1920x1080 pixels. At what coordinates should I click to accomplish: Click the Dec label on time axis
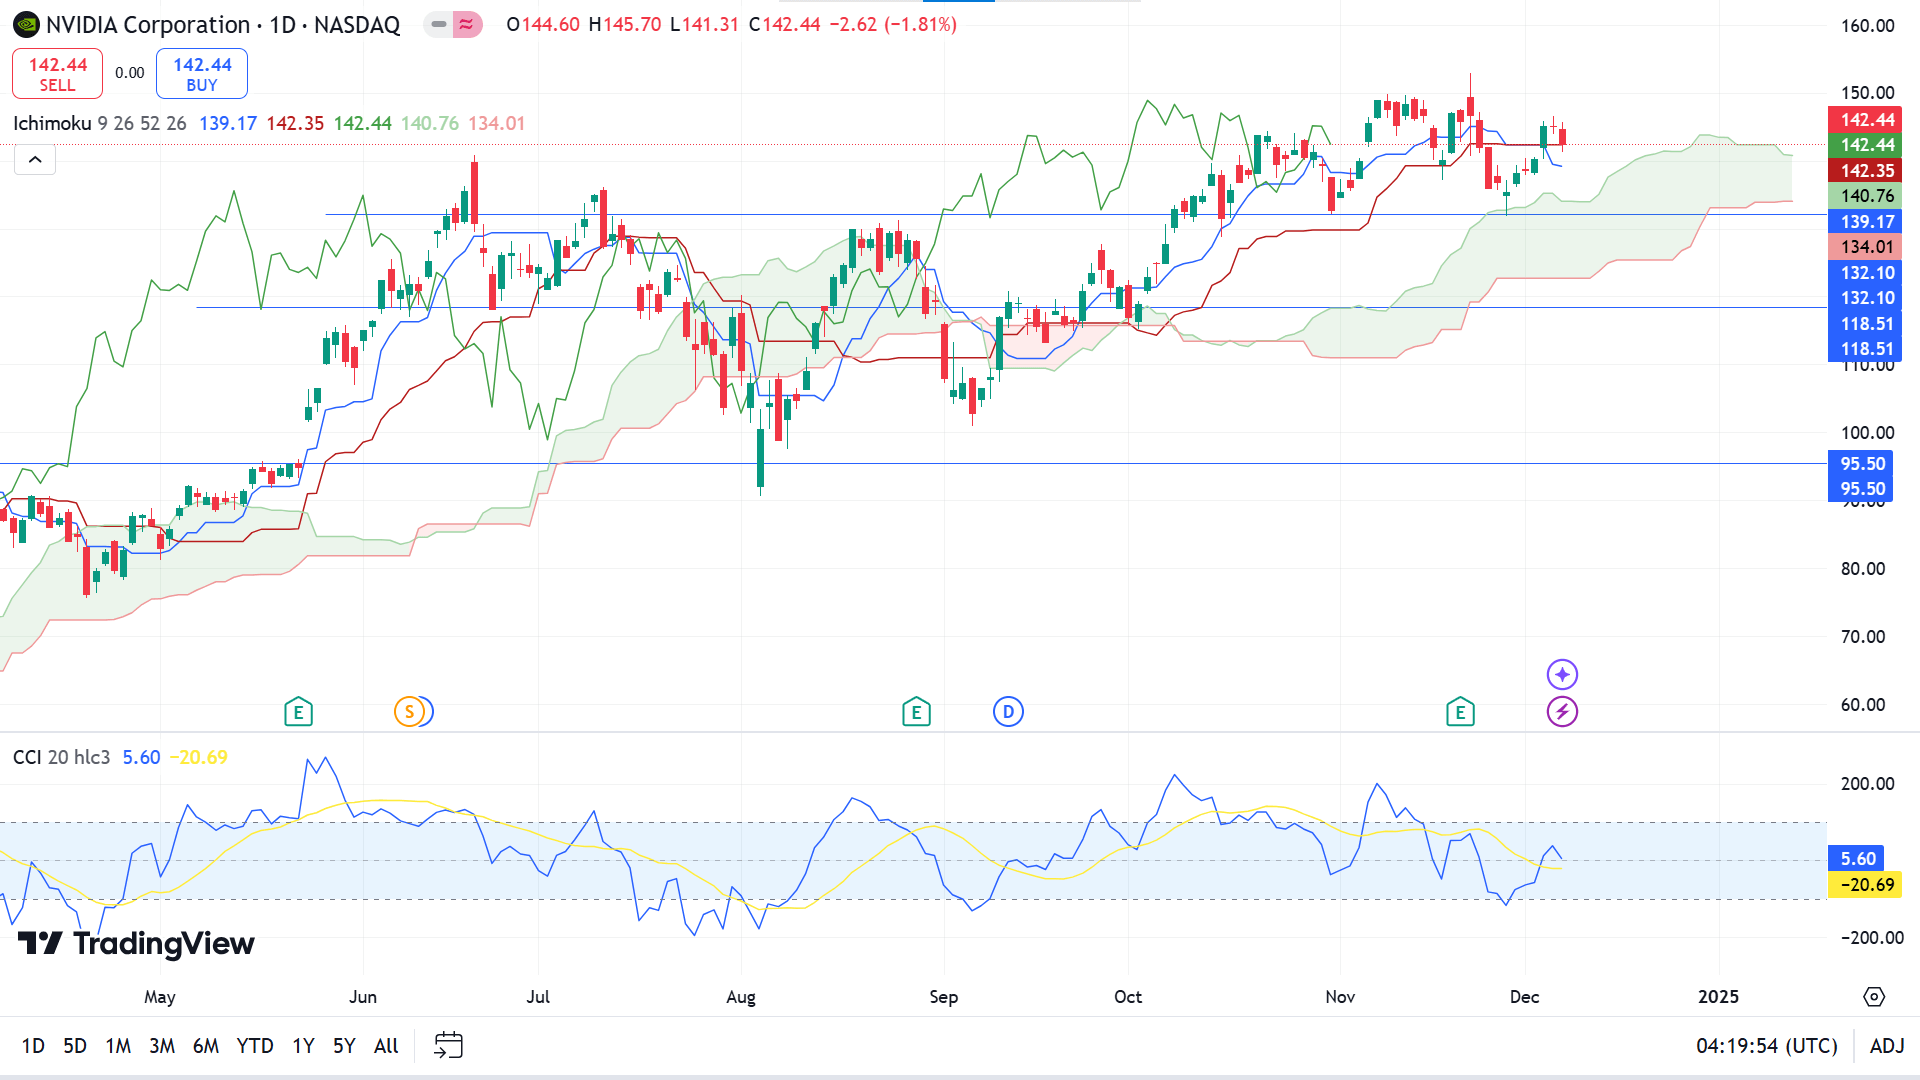(1524, 997)
